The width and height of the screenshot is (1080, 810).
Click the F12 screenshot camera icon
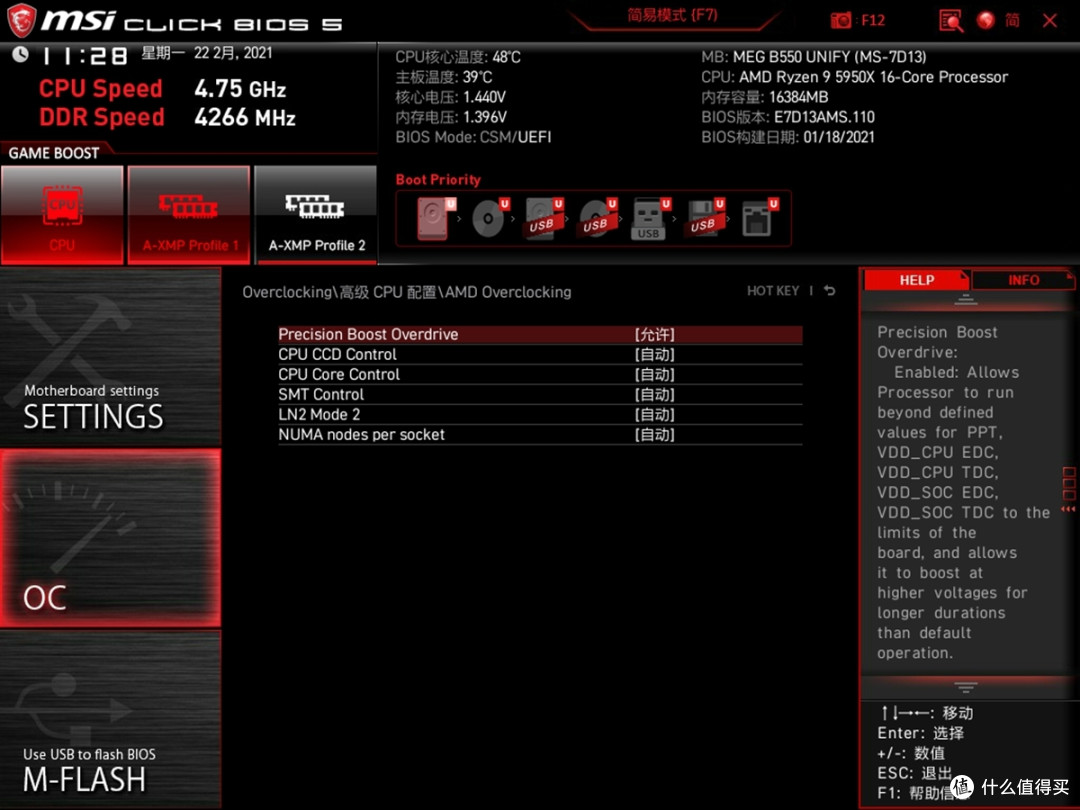[x=840, y=20]
